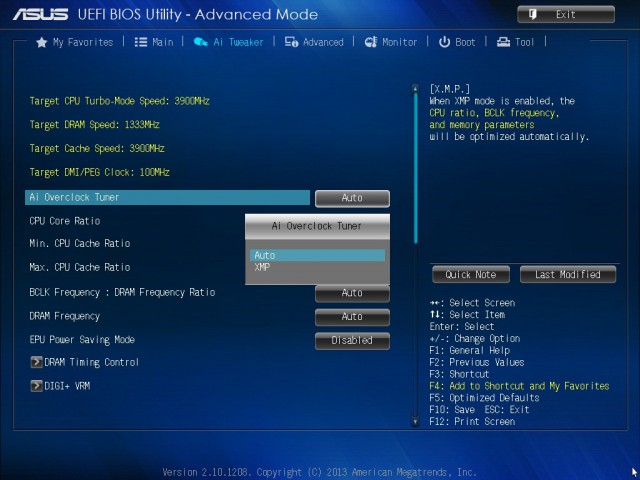Select the EPU Power Saving Mode label
This screenshot has height=480, width=640.
[x=82, y=340]
